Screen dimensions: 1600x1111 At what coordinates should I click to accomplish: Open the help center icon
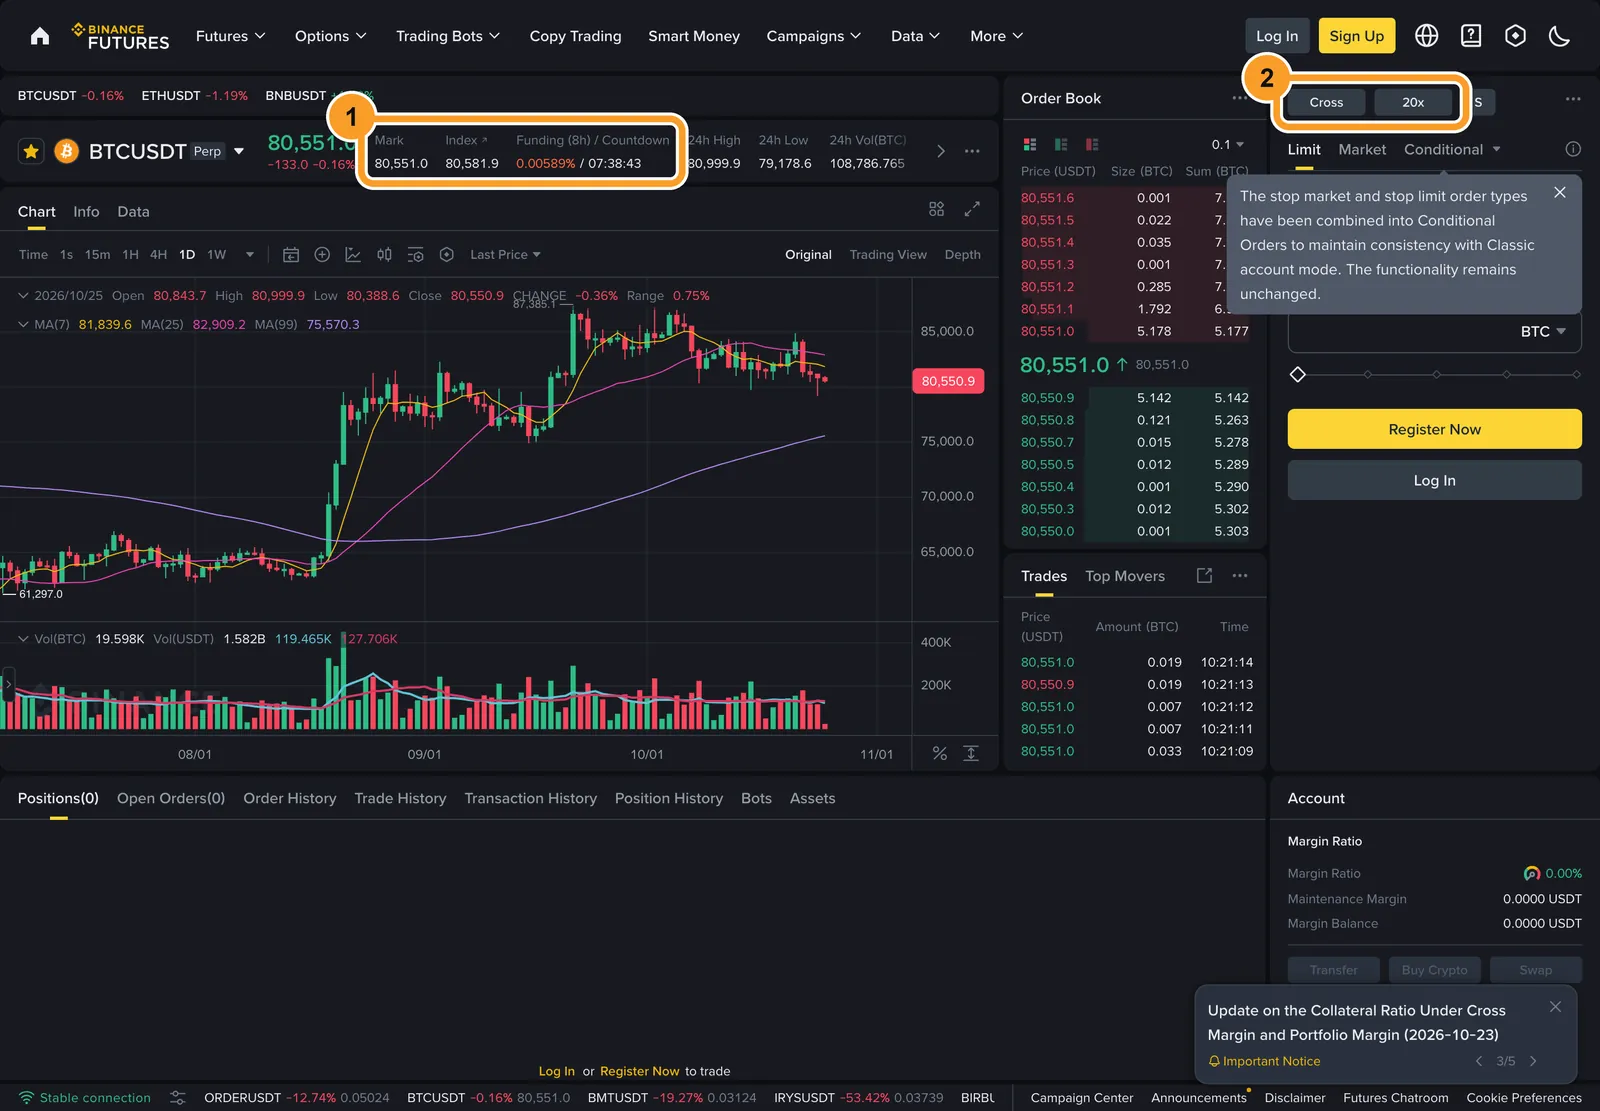click(1471, 36)
